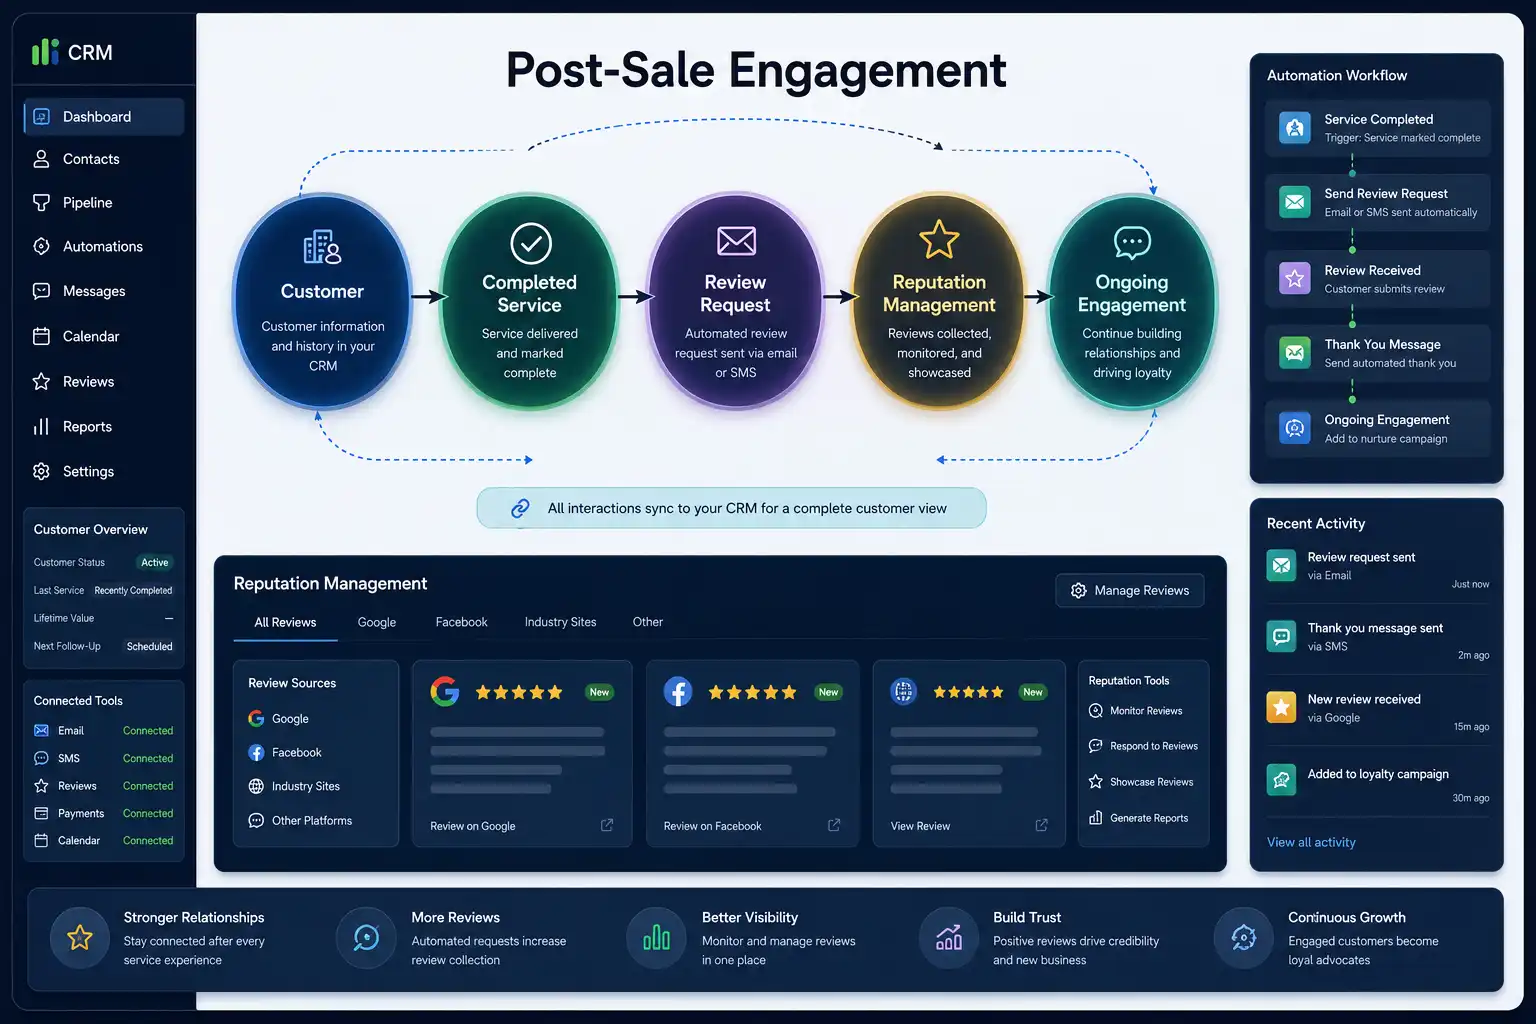The image size is (1536, 1024).
Task: Click the Review Request envelope icon
Action: point(736,241)
